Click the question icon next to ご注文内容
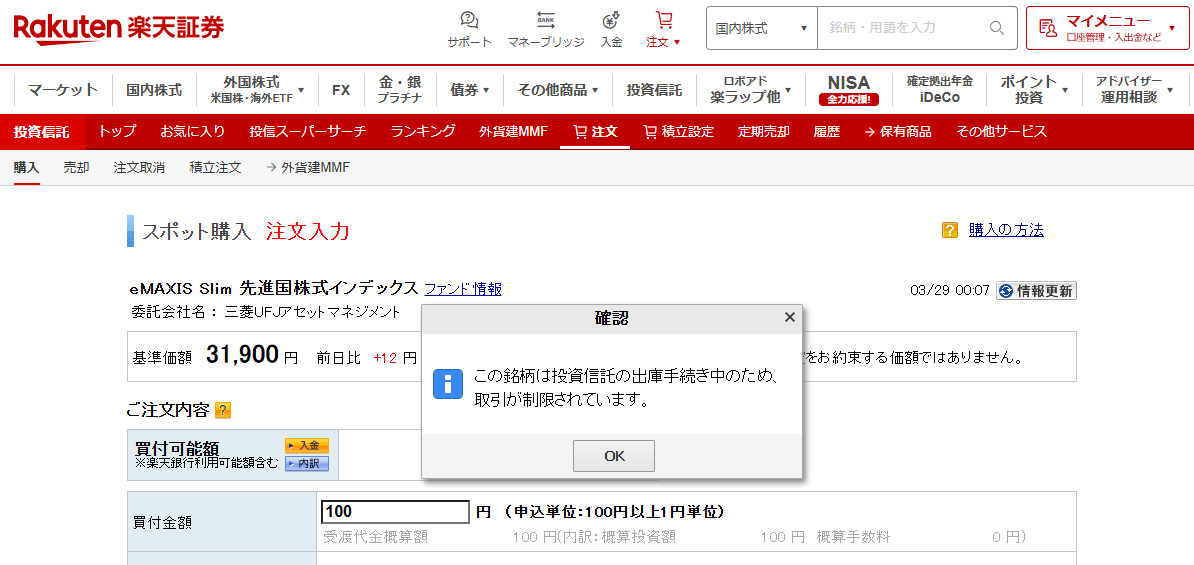 click(222, 410)
